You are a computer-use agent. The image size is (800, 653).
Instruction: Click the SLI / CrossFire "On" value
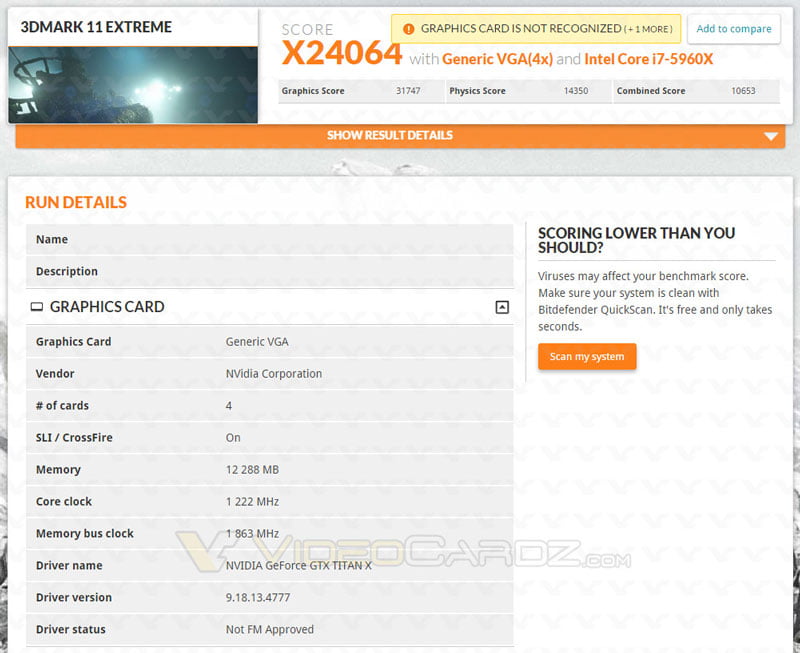click(x=233, y=437)
